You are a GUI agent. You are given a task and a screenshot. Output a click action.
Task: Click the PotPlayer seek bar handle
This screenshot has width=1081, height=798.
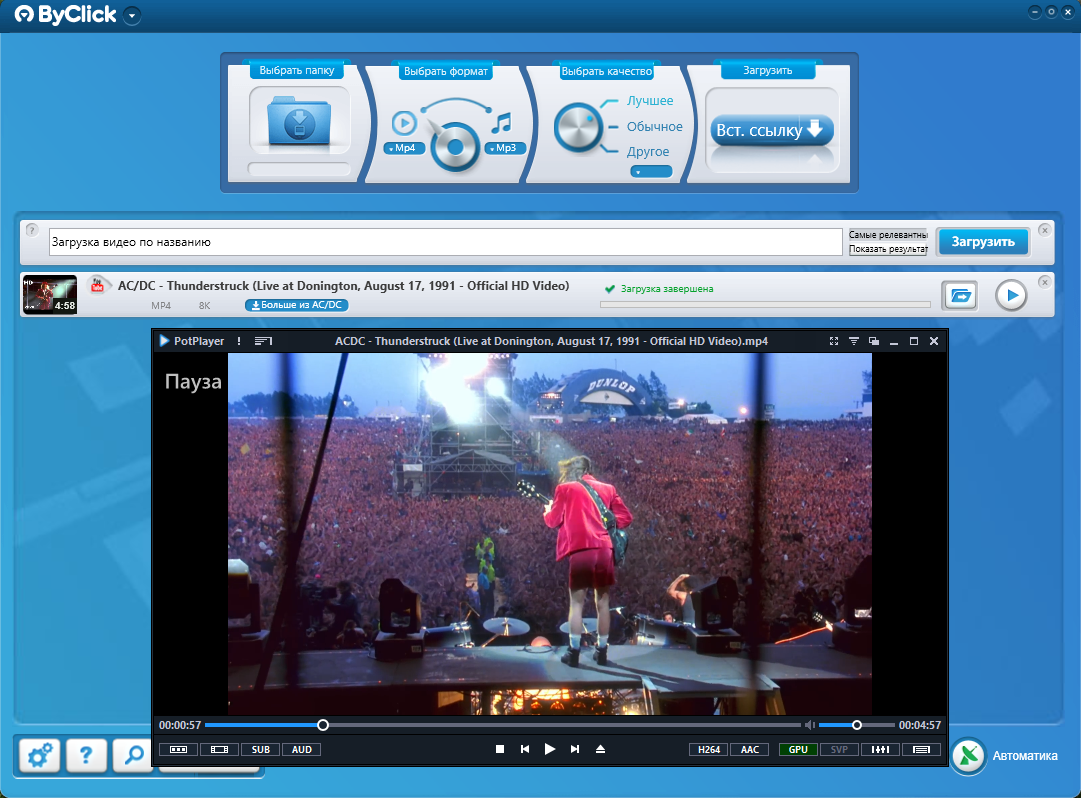pos(323,725)
